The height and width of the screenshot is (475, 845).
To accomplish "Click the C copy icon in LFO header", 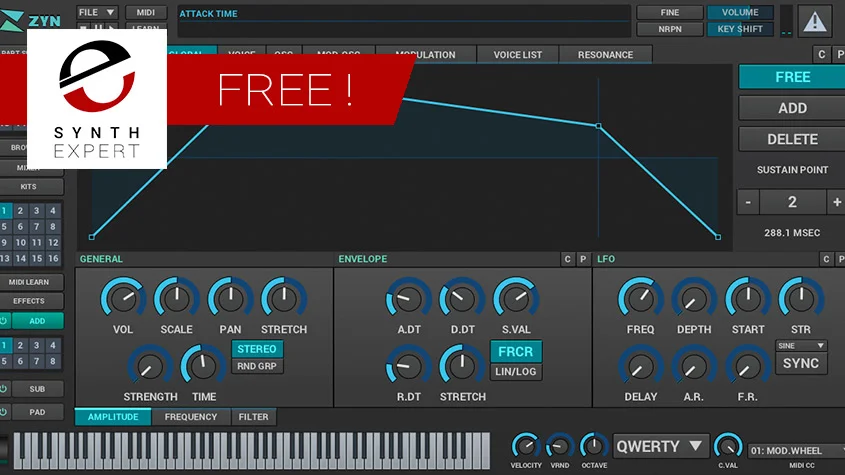I will point(826,259).
